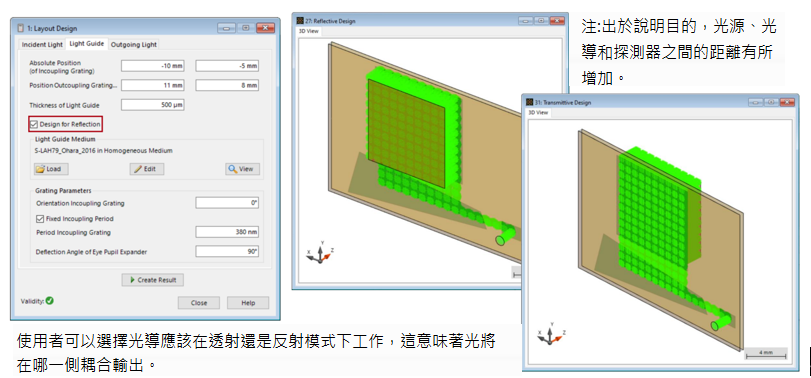The height and width of the screenshot is (378, 811).
Task: Click the Deflection Angle of Eye Pupil Expander field
Action: pyautogui.click(x=227, y=252)
